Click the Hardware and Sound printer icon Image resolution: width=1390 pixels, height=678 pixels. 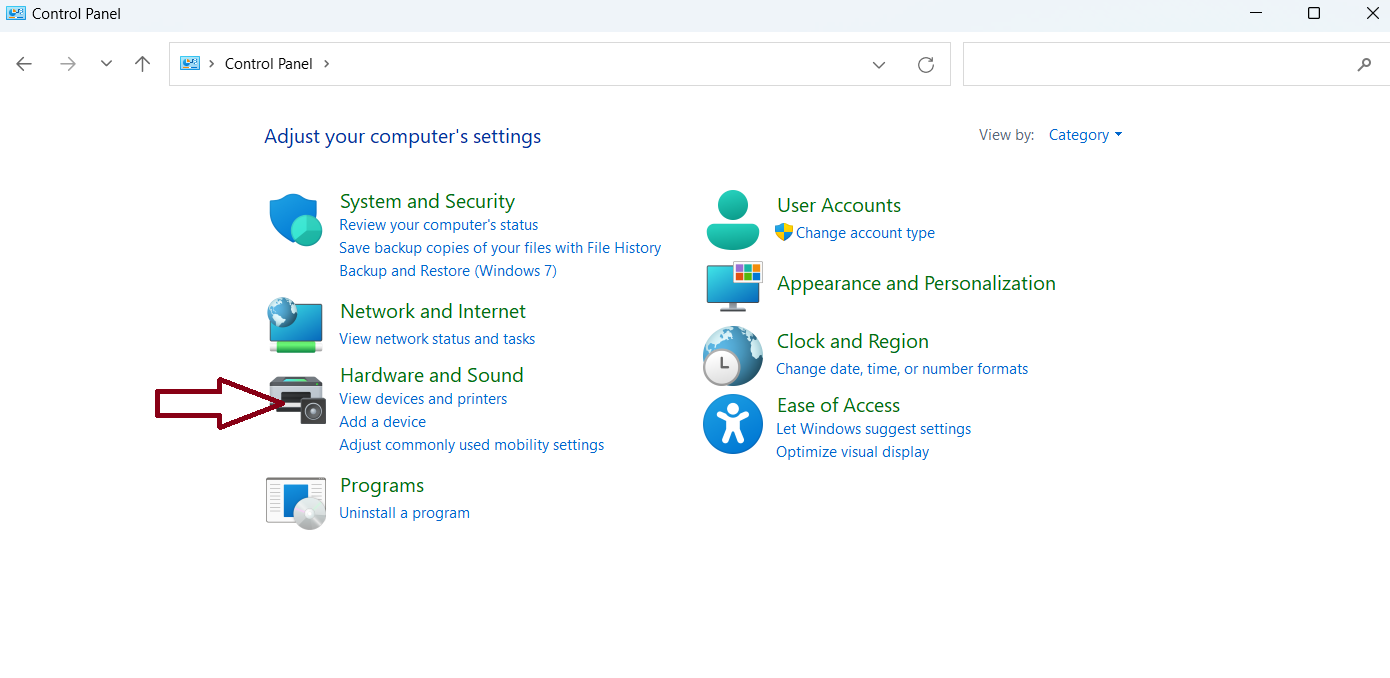(298, 399)
